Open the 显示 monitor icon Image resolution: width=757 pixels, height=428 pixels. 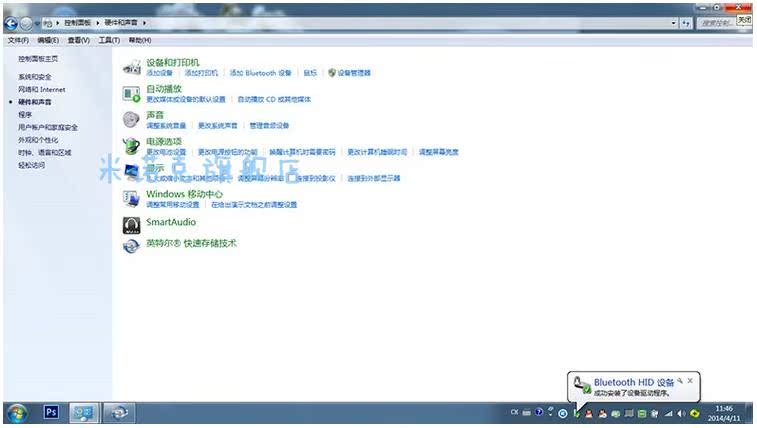pos(131,172)
